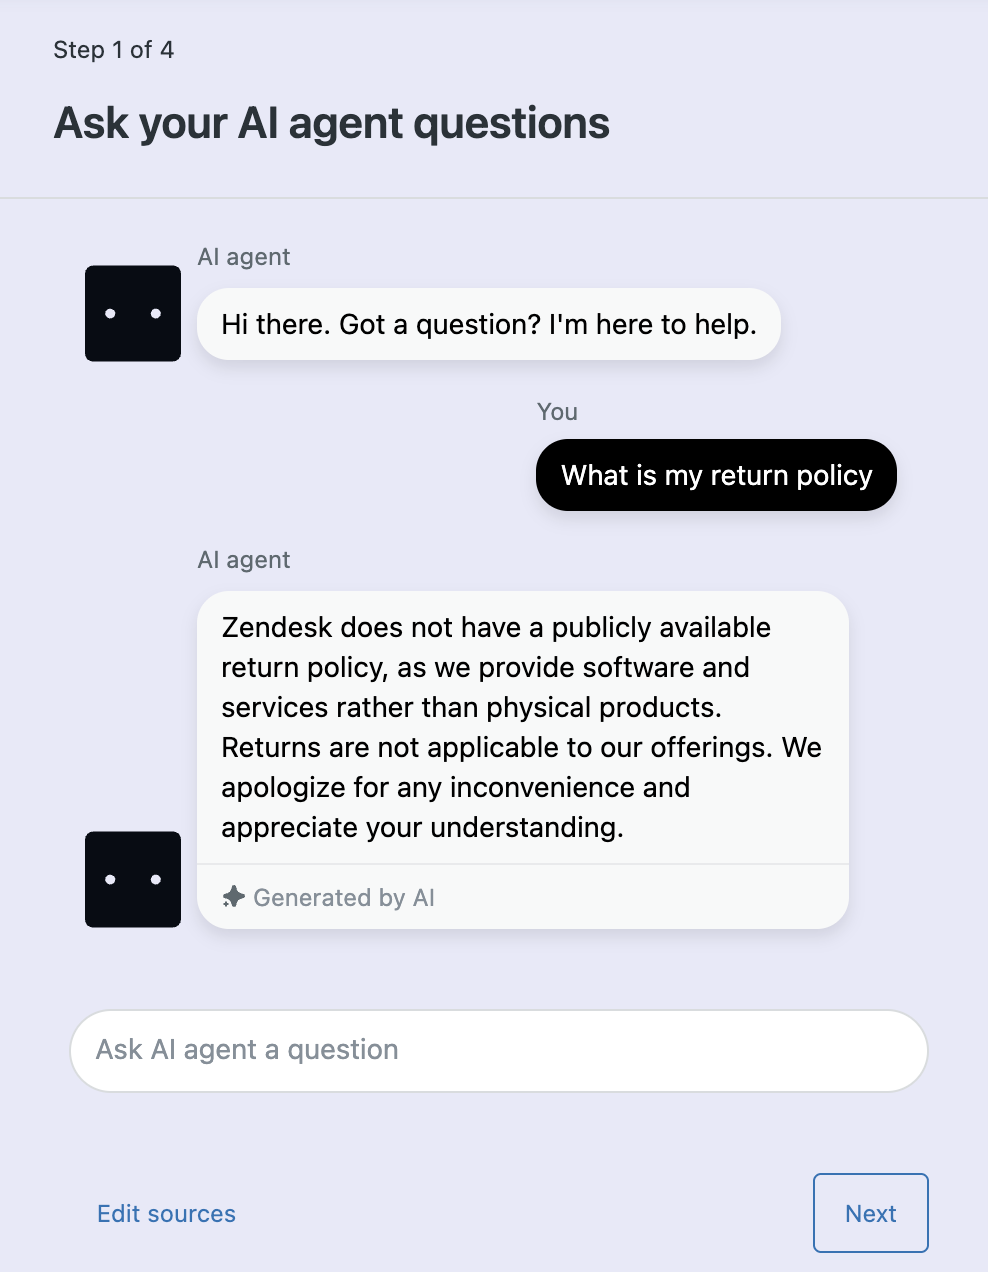Click the sparkle icon next to Generated by AI

233,897
